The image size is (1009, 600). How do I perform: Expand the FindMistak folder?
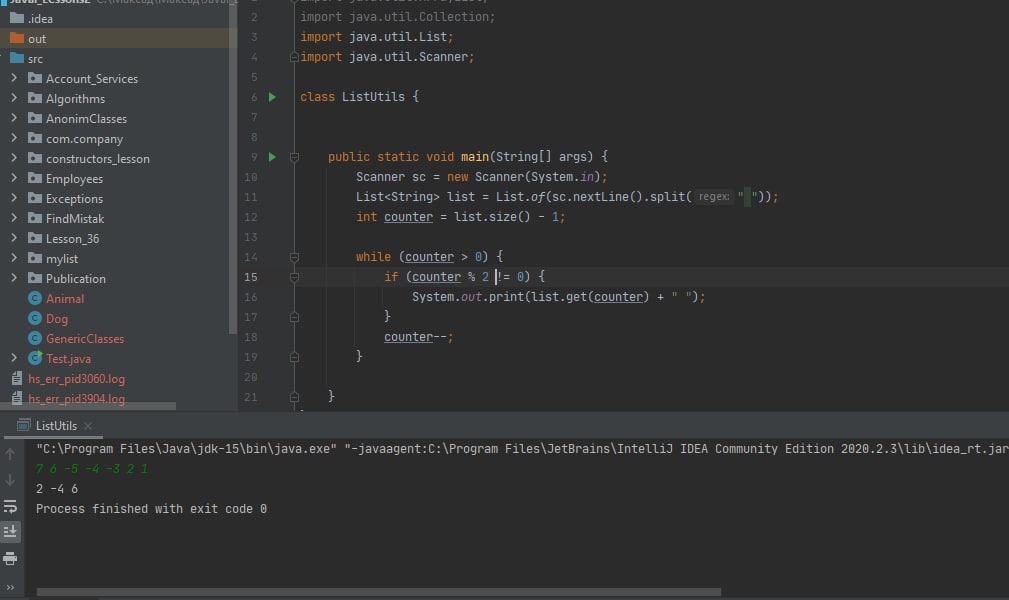pos(14,218)
